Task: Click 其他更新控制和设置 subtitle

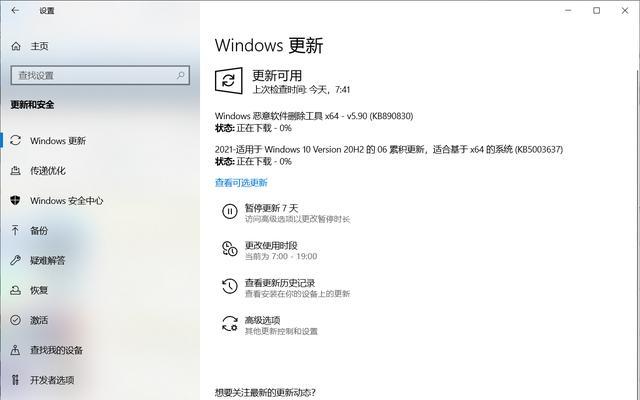Action: tap(281, 331)
